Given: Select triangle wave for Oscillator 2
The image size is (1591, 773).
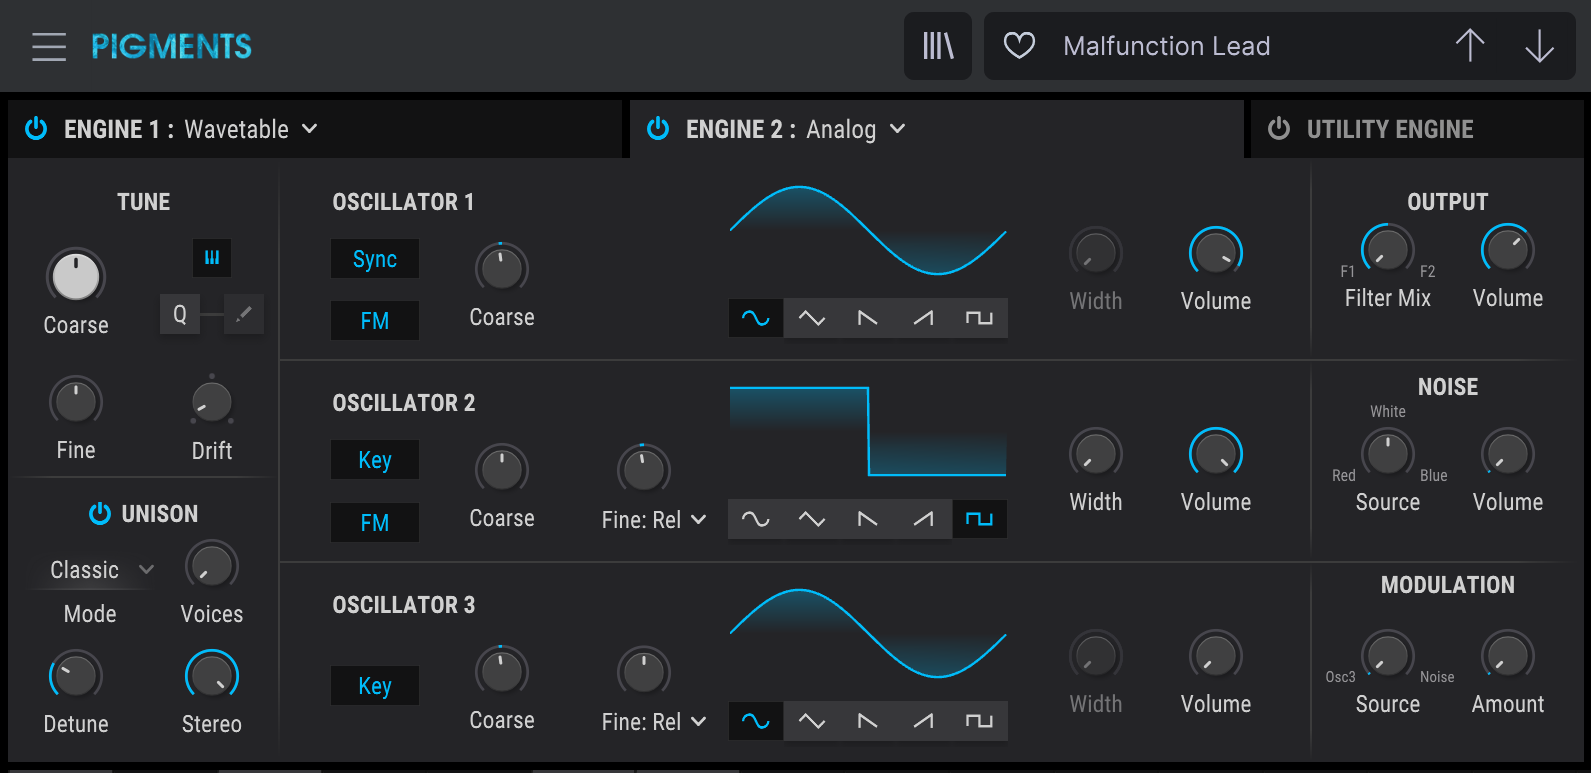Looking at the screenshot, I should coord(812,519).
